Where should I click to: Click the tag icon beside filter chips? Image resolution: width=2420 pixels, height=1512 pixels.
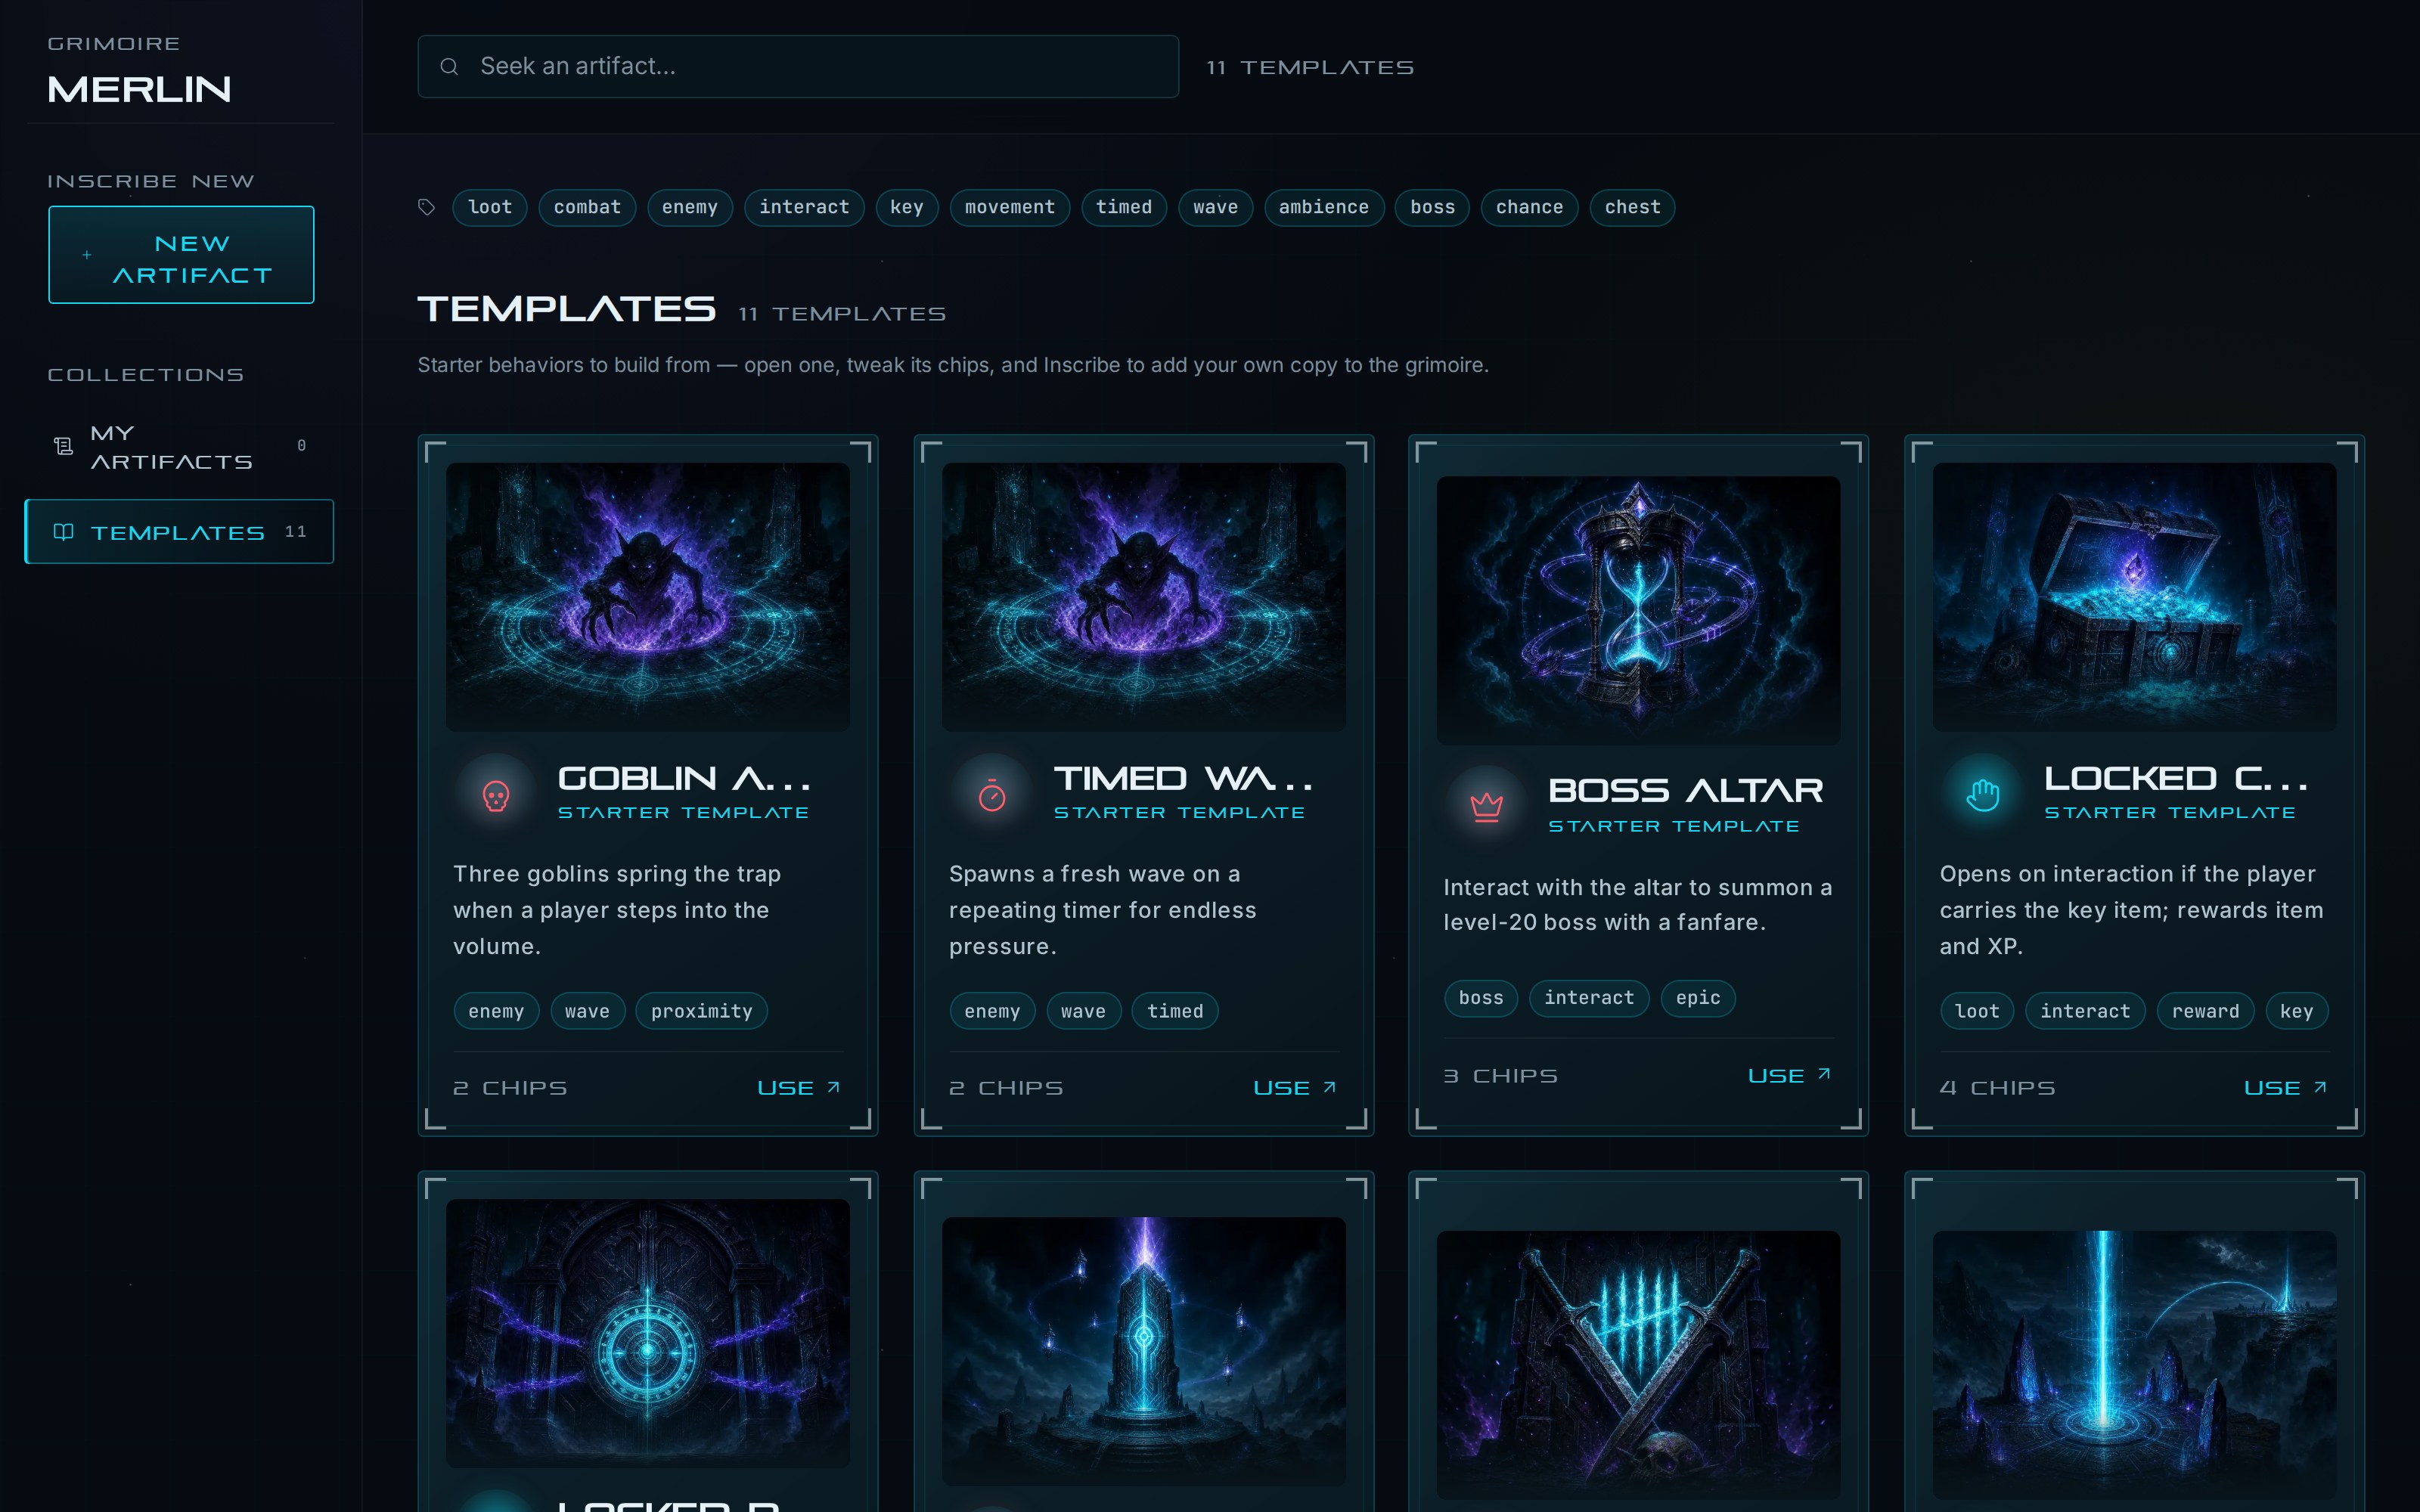(x=427, y=207)
